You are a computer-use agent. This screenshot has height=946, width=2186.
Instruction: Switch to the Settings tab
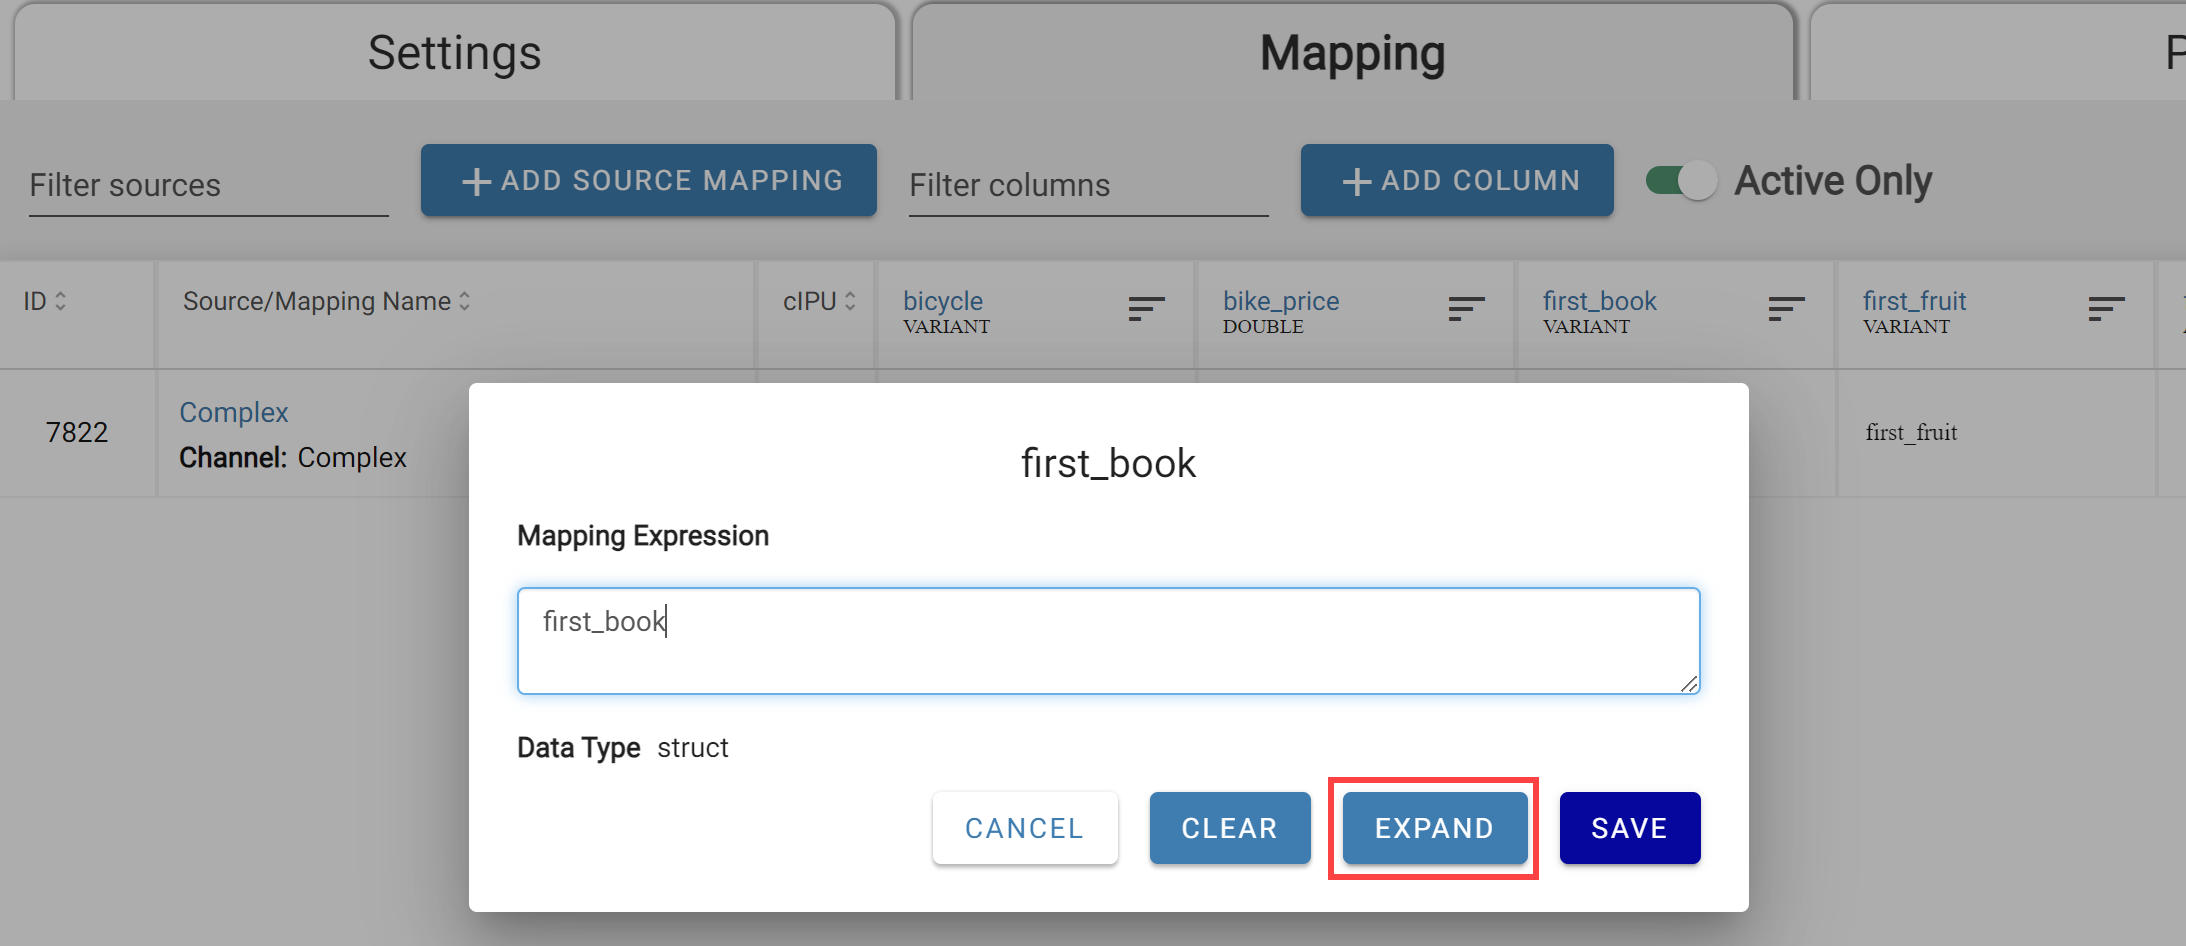(x=454, y=54)
